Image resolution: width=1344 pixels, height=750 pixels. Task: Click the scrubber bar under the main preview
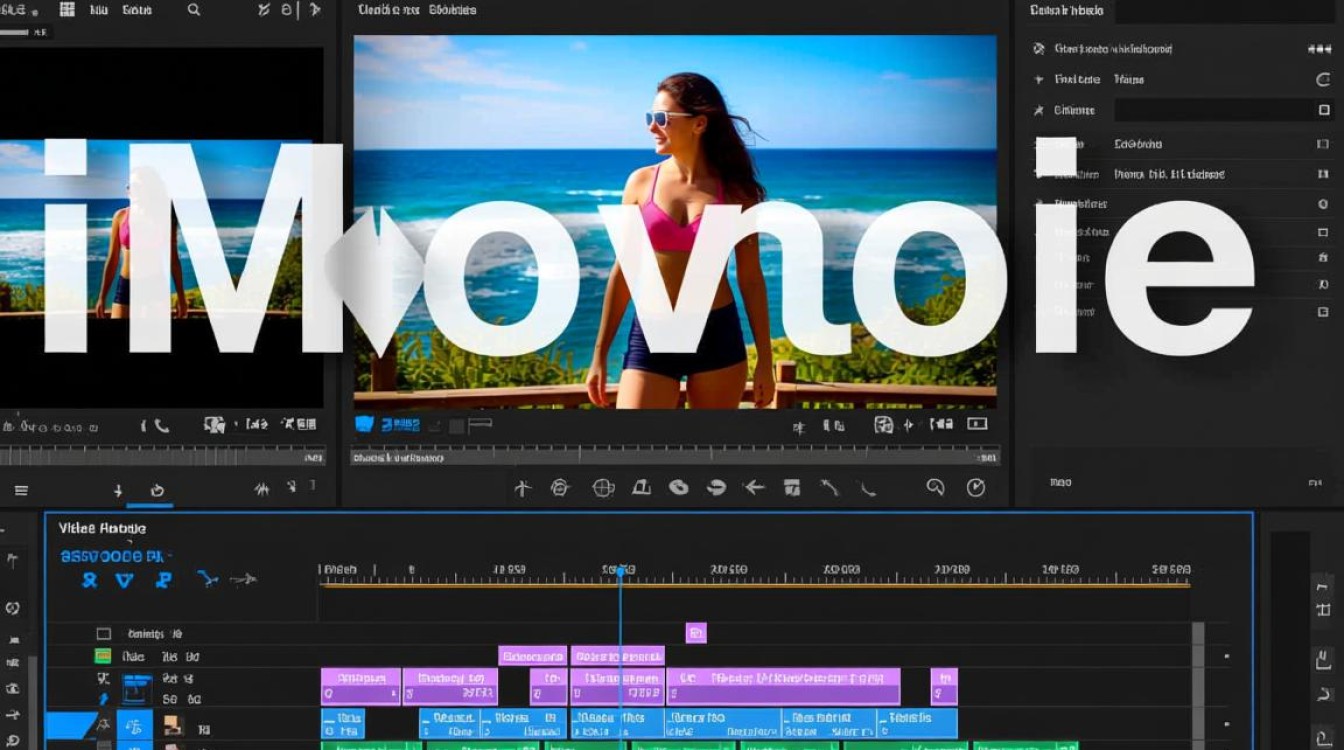675,457
